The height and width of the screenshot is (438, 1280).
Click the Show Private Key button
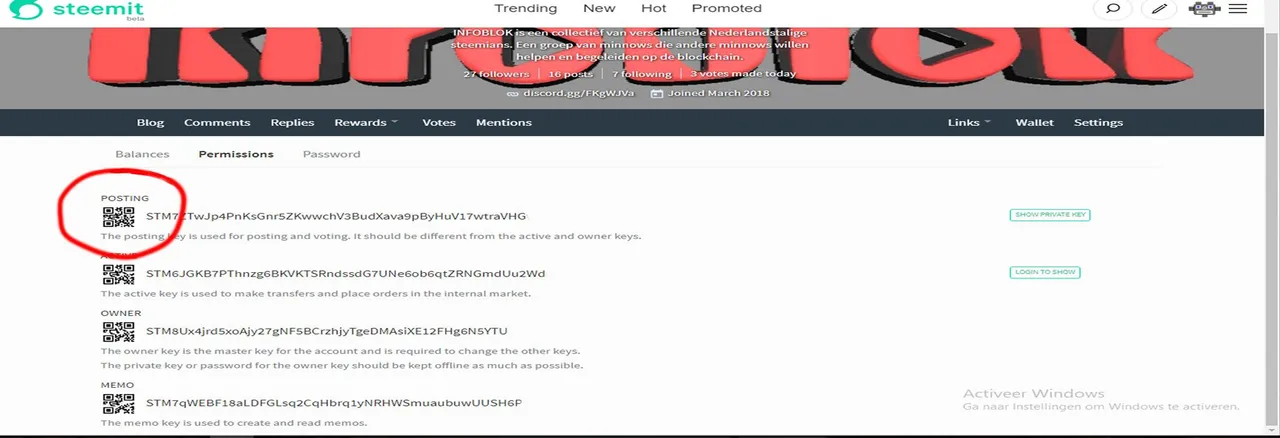(x=1050, y=215)
